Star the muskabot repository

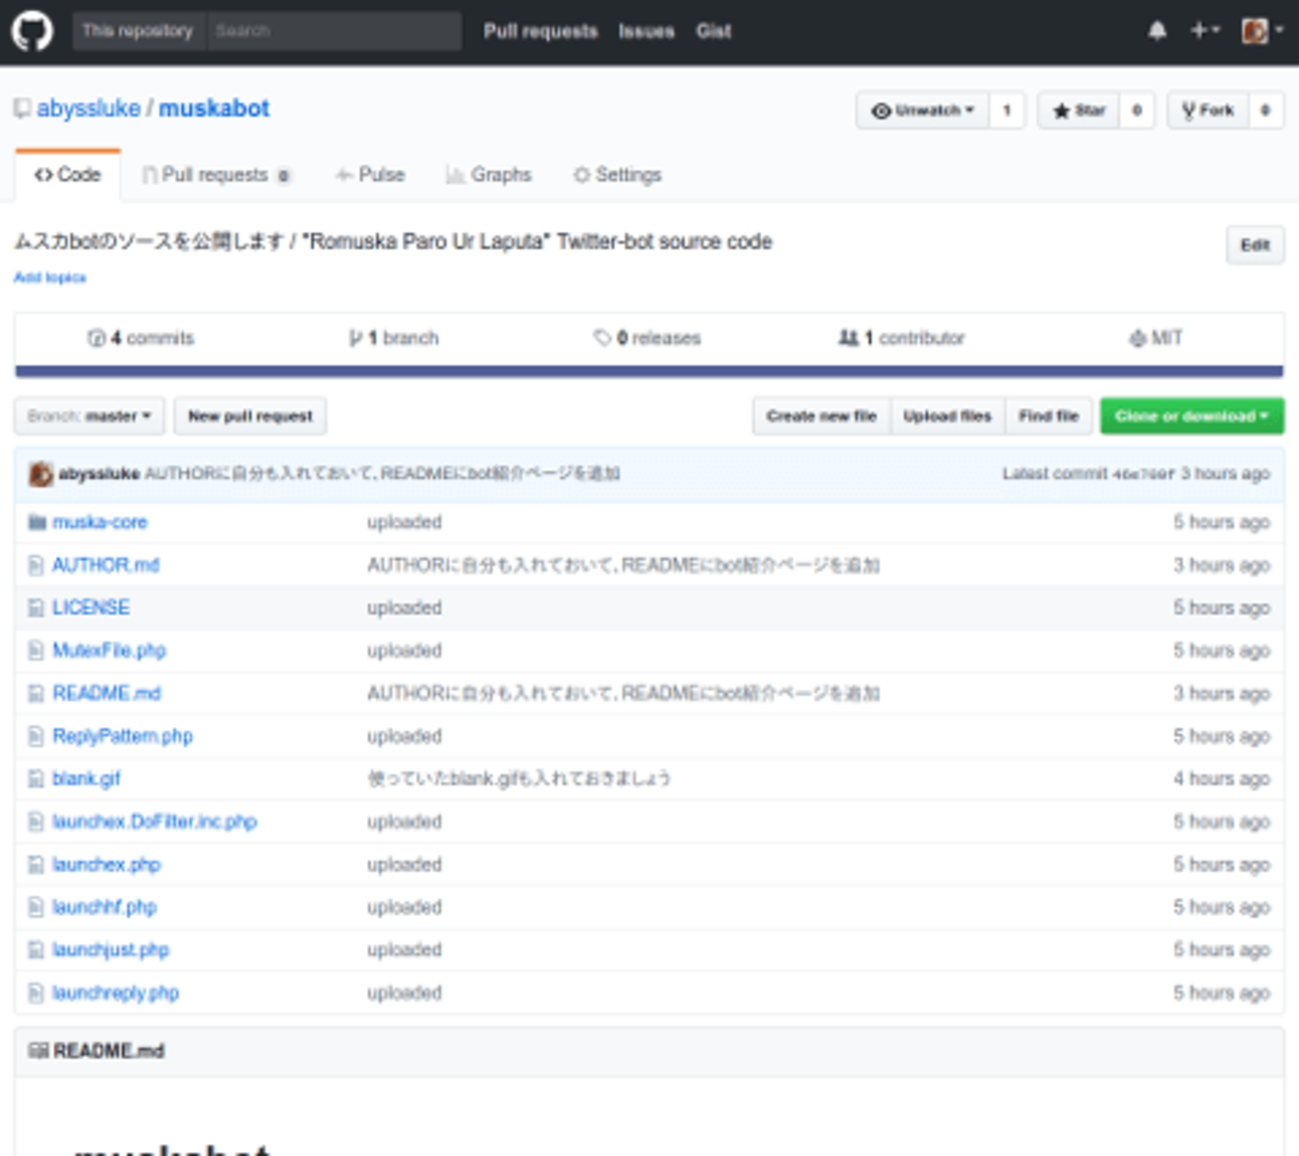pyautogui.click(x=1079, y=110)
